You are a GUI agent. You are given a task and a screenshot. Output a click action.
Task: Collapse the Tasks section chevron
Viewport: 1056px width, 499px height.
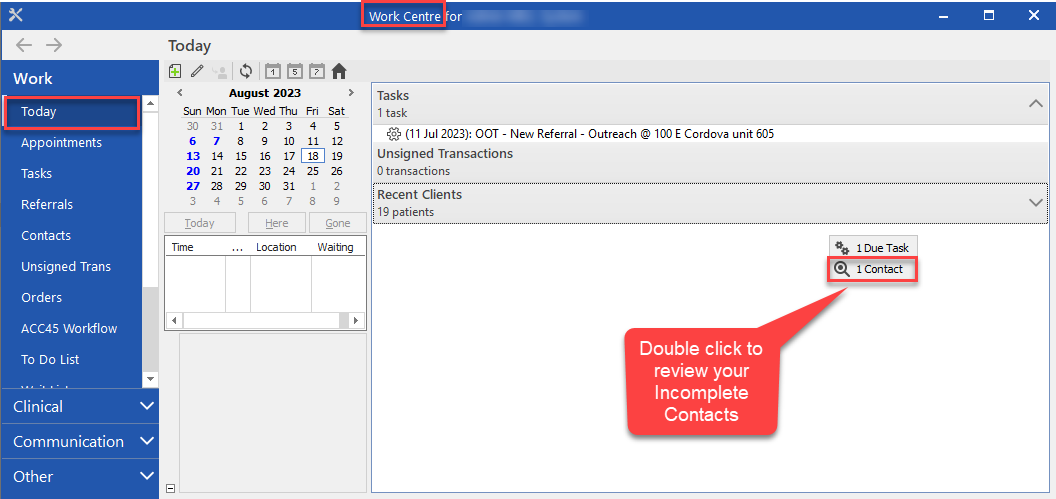1035,103
